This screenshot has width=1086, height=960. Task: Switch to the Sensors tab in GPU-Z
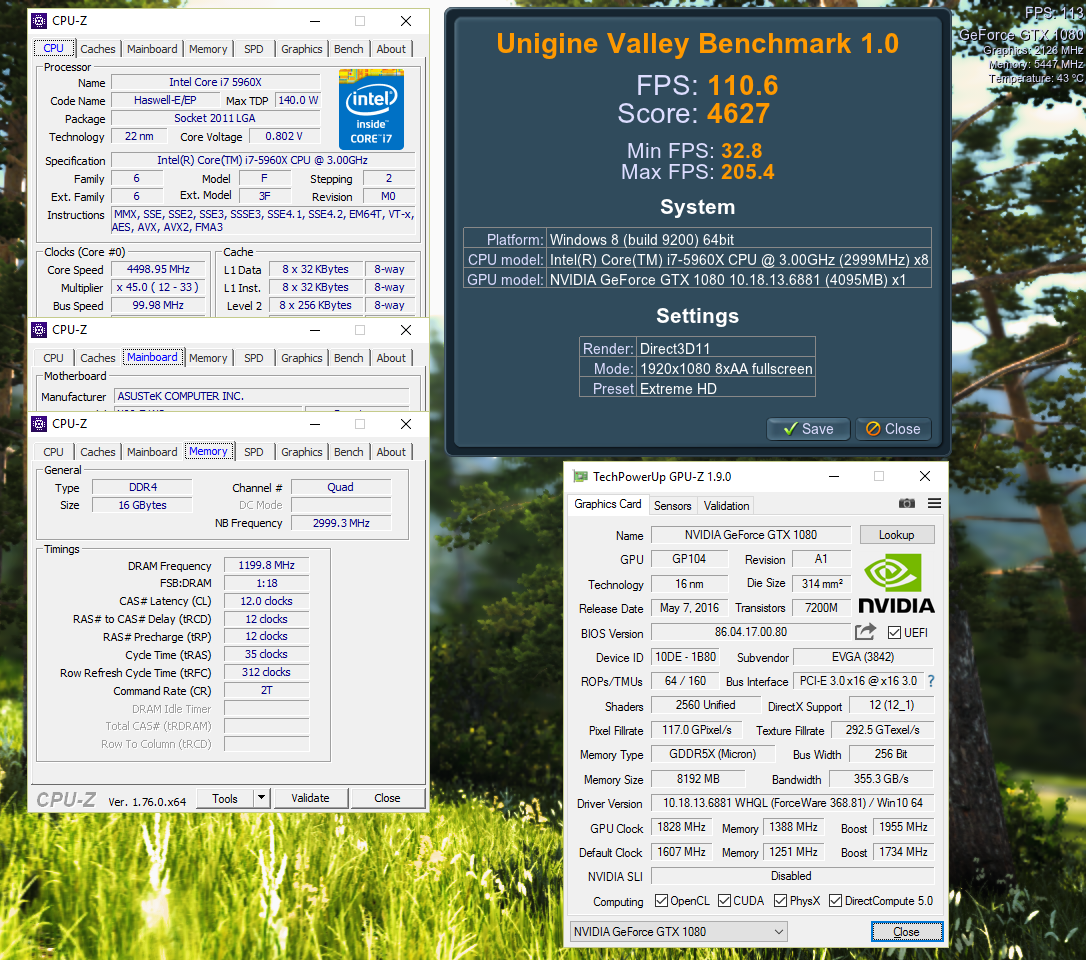click(x=673, y=506)
